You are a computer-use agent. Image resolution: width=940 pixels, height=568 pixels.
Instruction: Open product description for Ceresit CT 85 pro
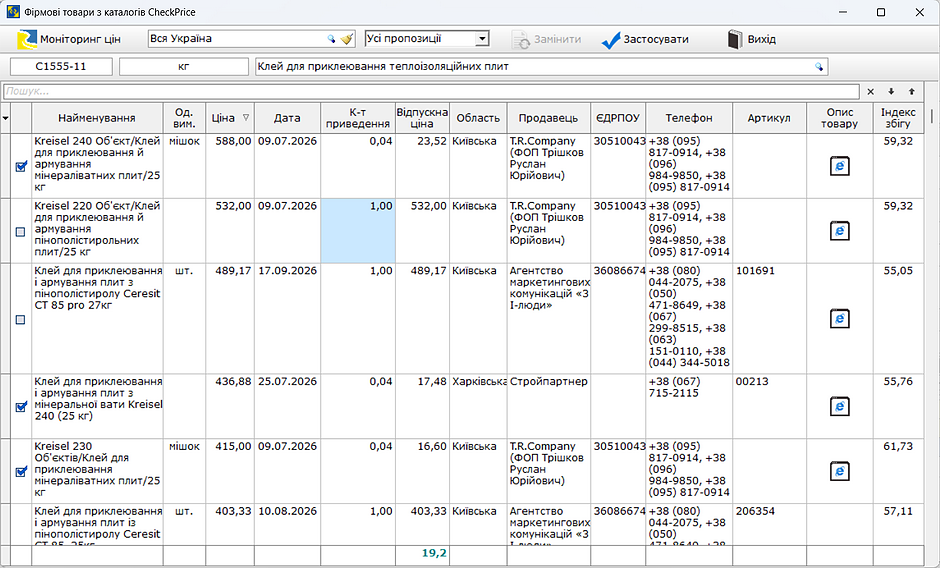tap(839, 319)
